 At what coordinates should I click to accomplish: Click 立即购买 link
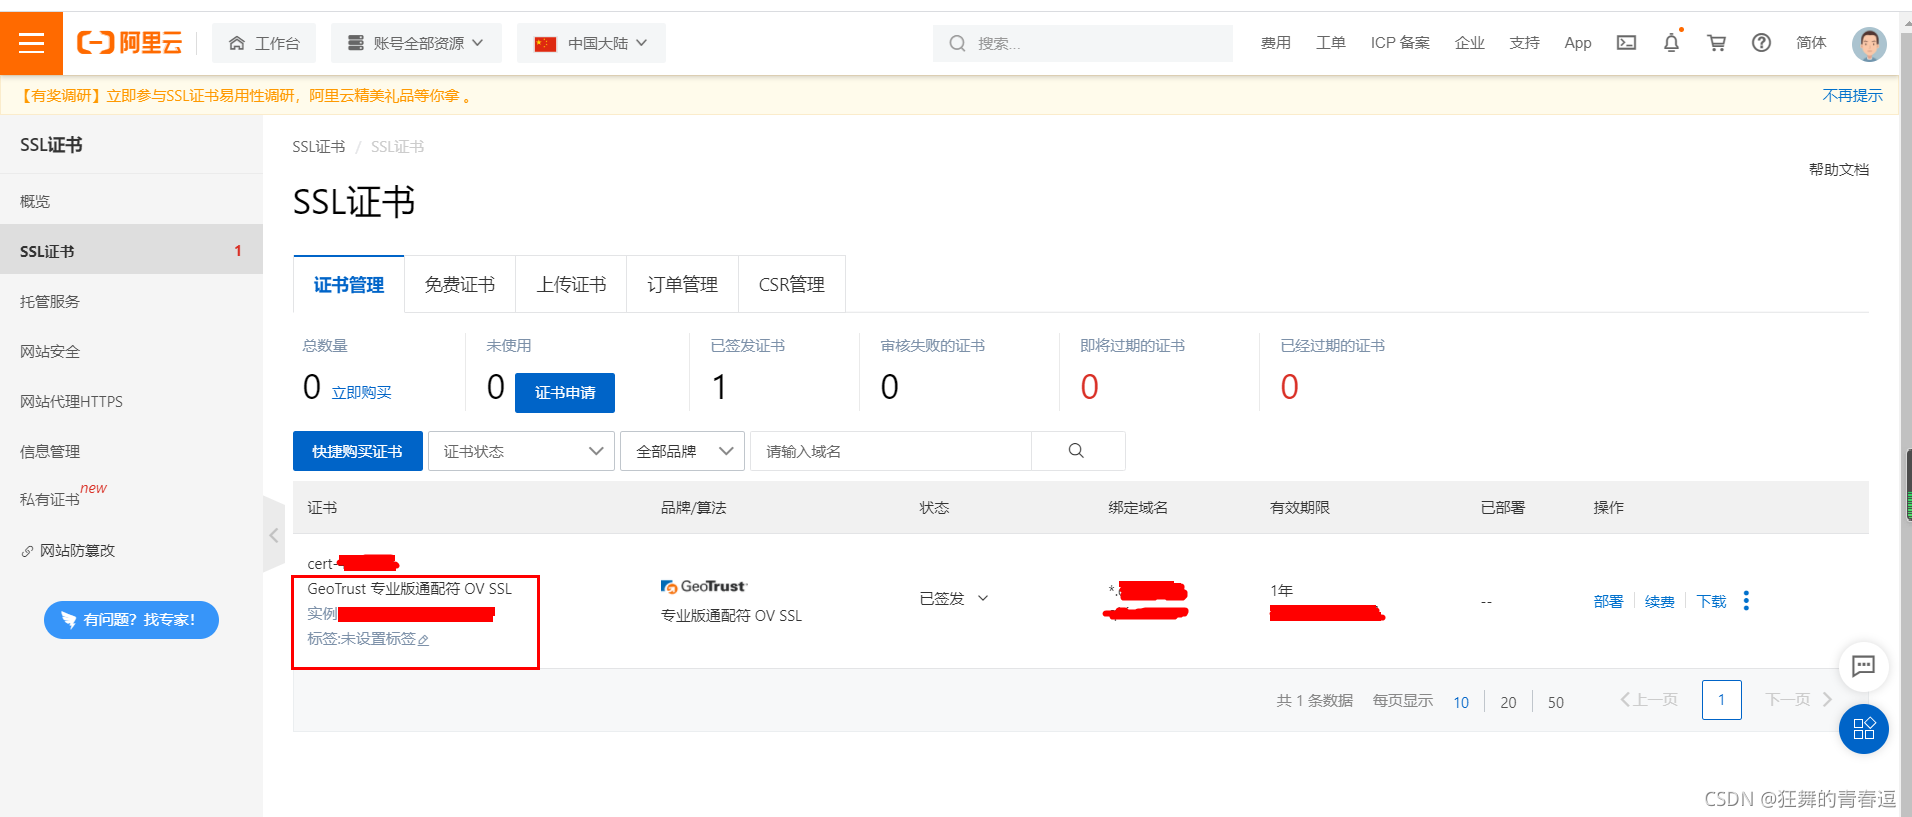pos(361,393)
